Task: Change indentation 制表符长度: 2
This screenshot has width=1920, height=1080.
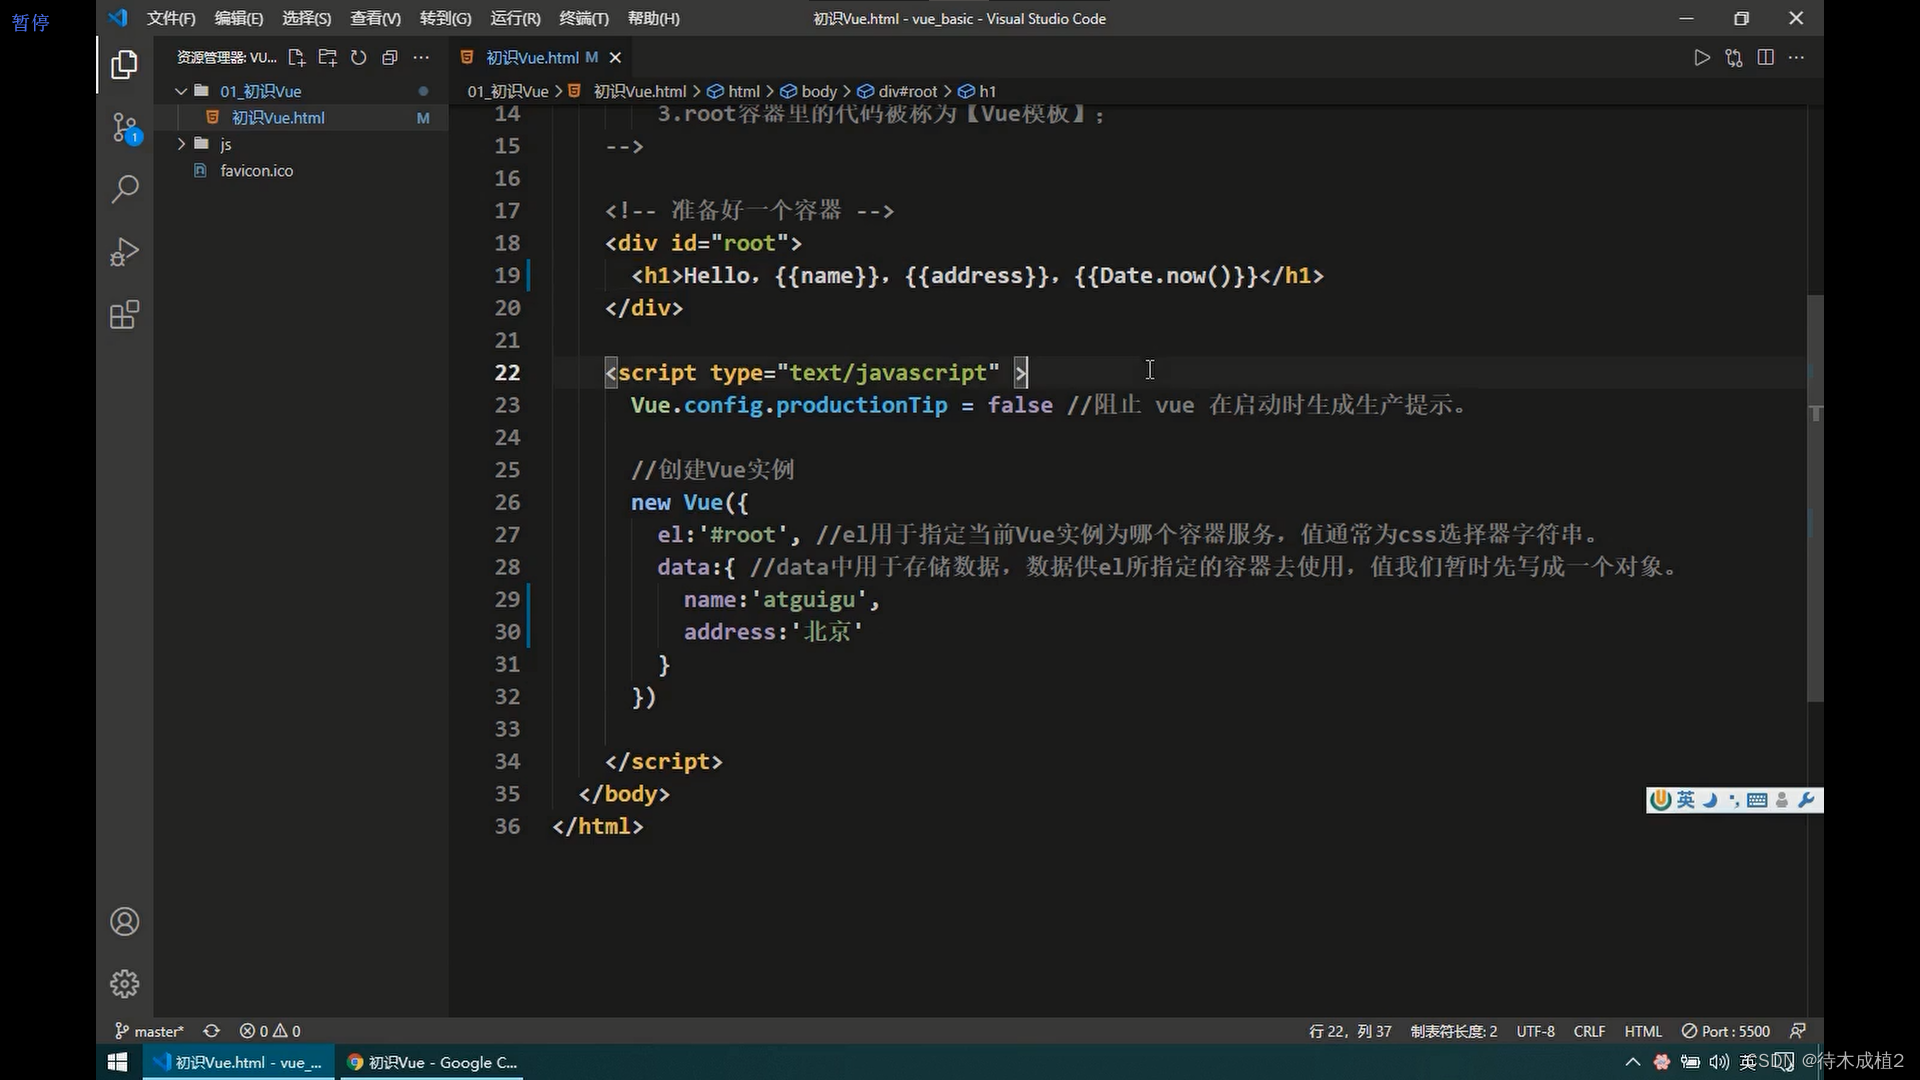Action: (x=1454, y=1031)
